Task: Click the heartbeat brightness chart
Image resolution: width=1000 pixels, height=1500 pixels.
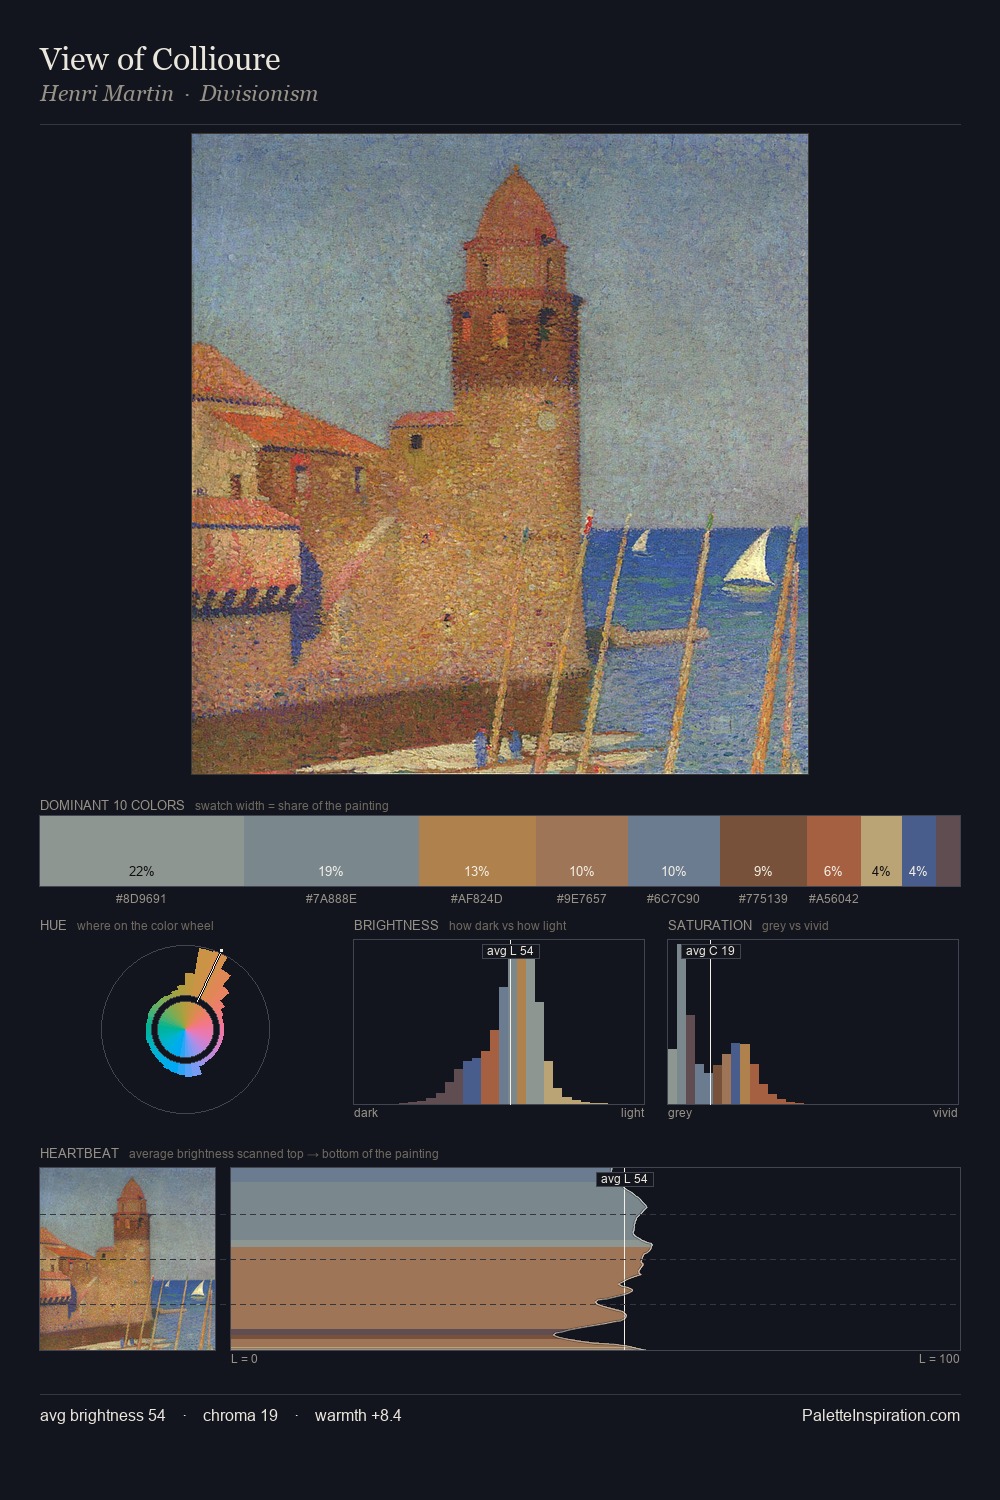Action: [x=595, y=1259]
